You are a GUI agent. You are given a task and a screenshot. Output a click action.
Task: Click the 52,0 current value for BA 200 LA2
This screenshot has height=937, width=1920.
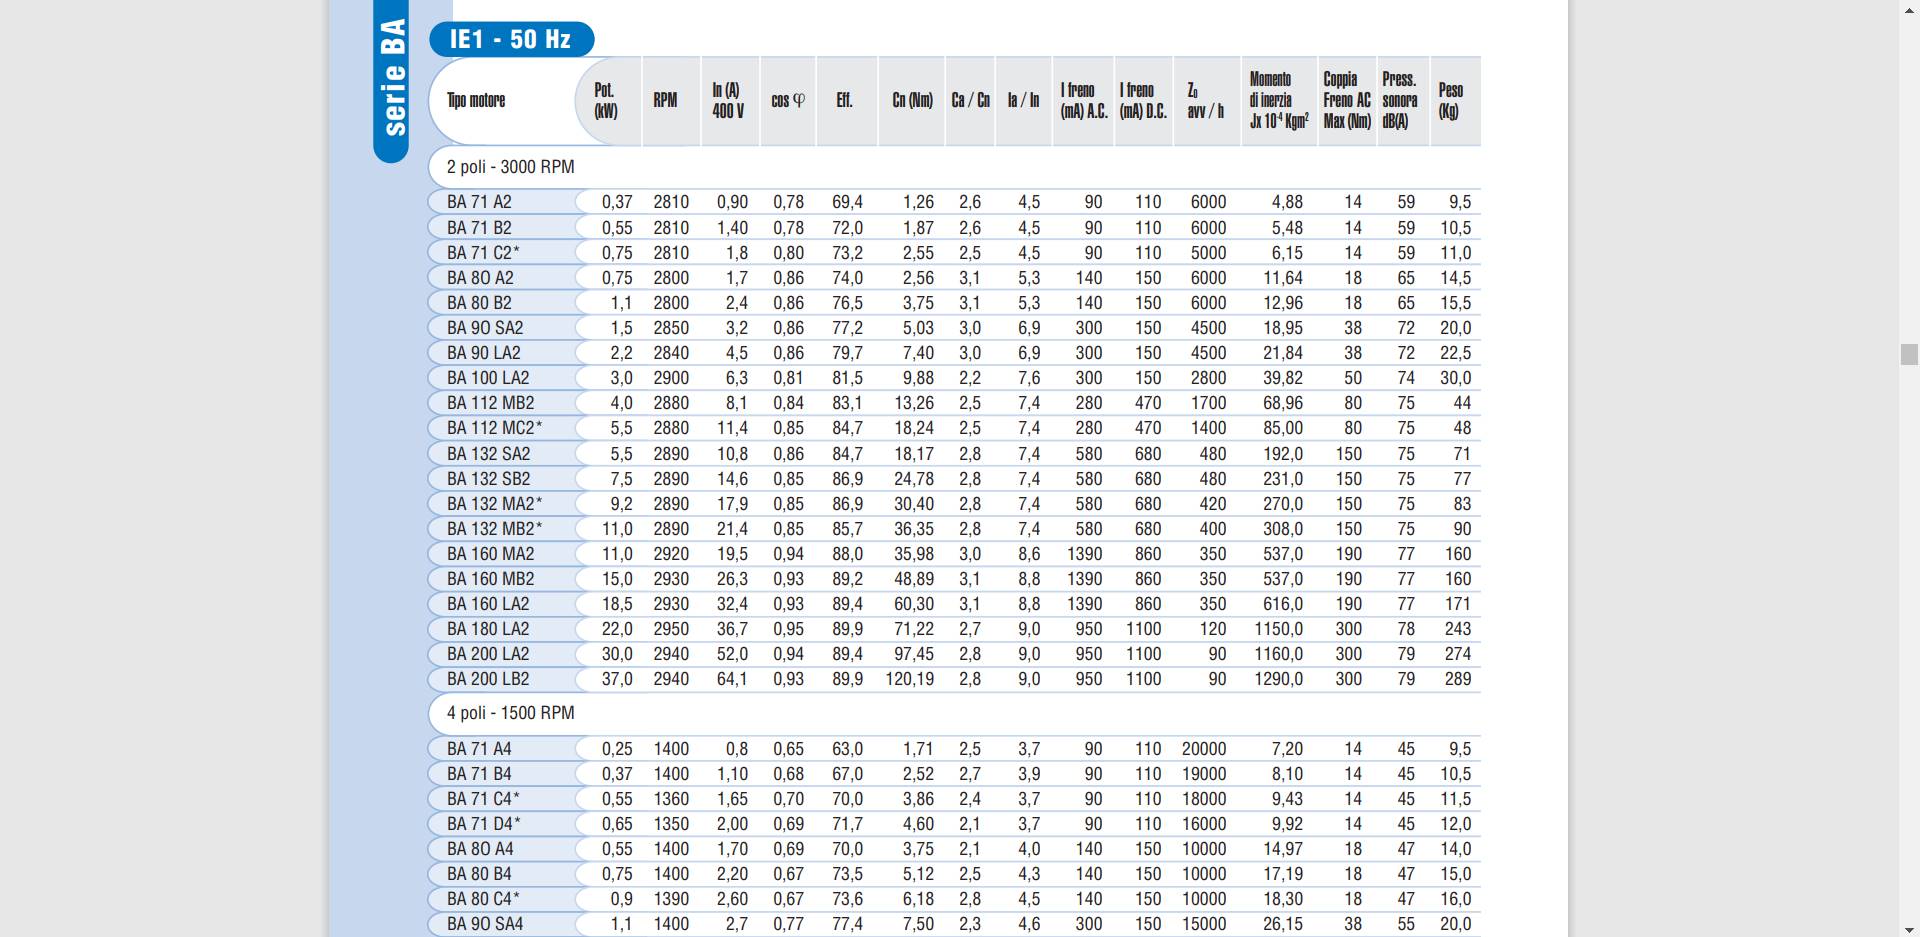pos(732,654)
